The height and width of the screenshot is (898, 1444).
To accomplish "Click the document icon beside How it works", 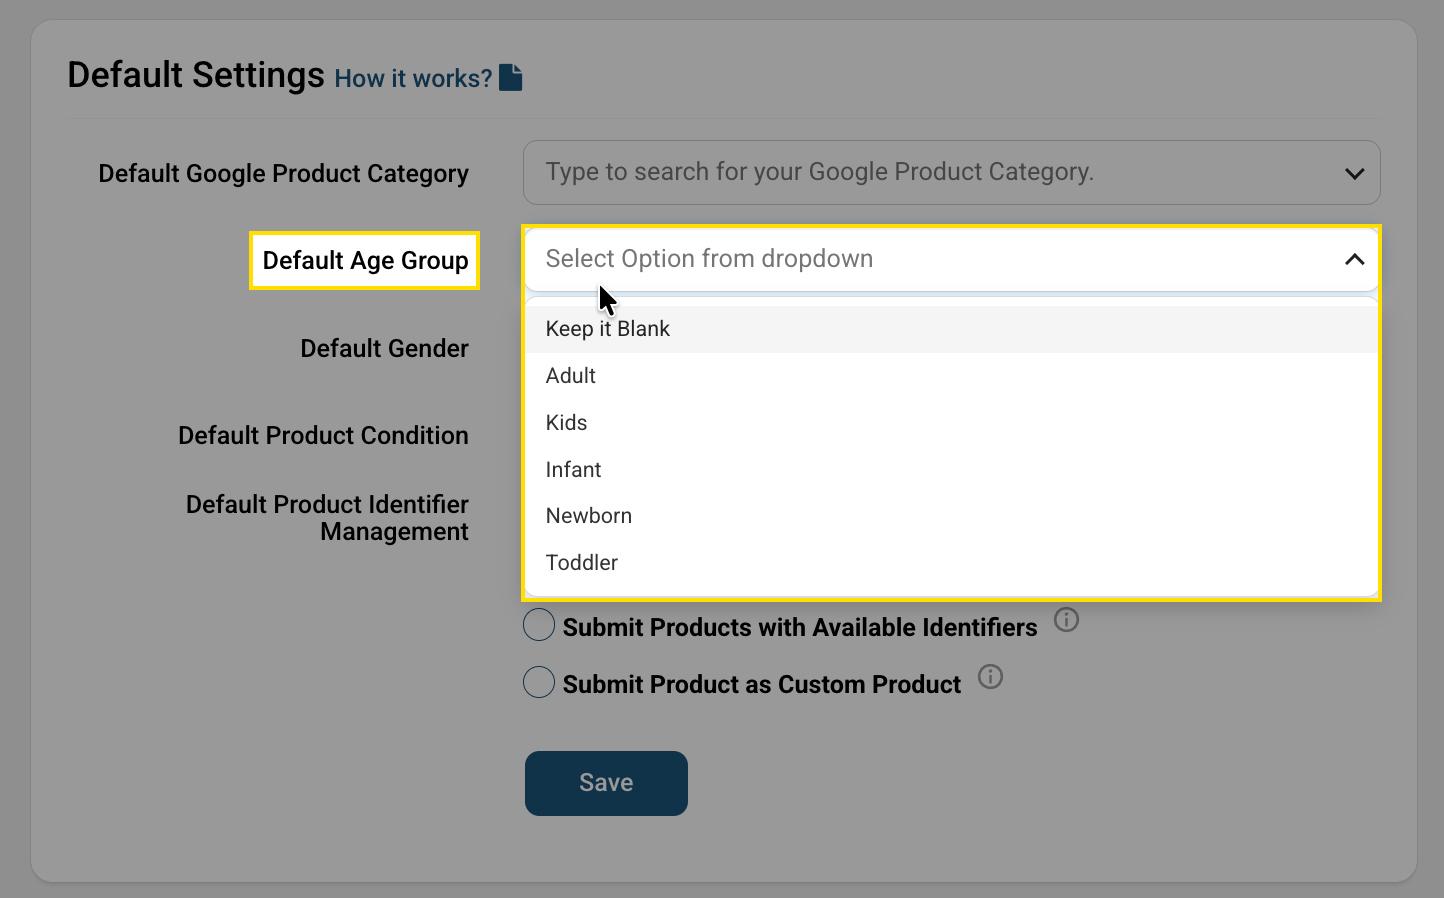I will pyautogui.click(x=511, y=78).
